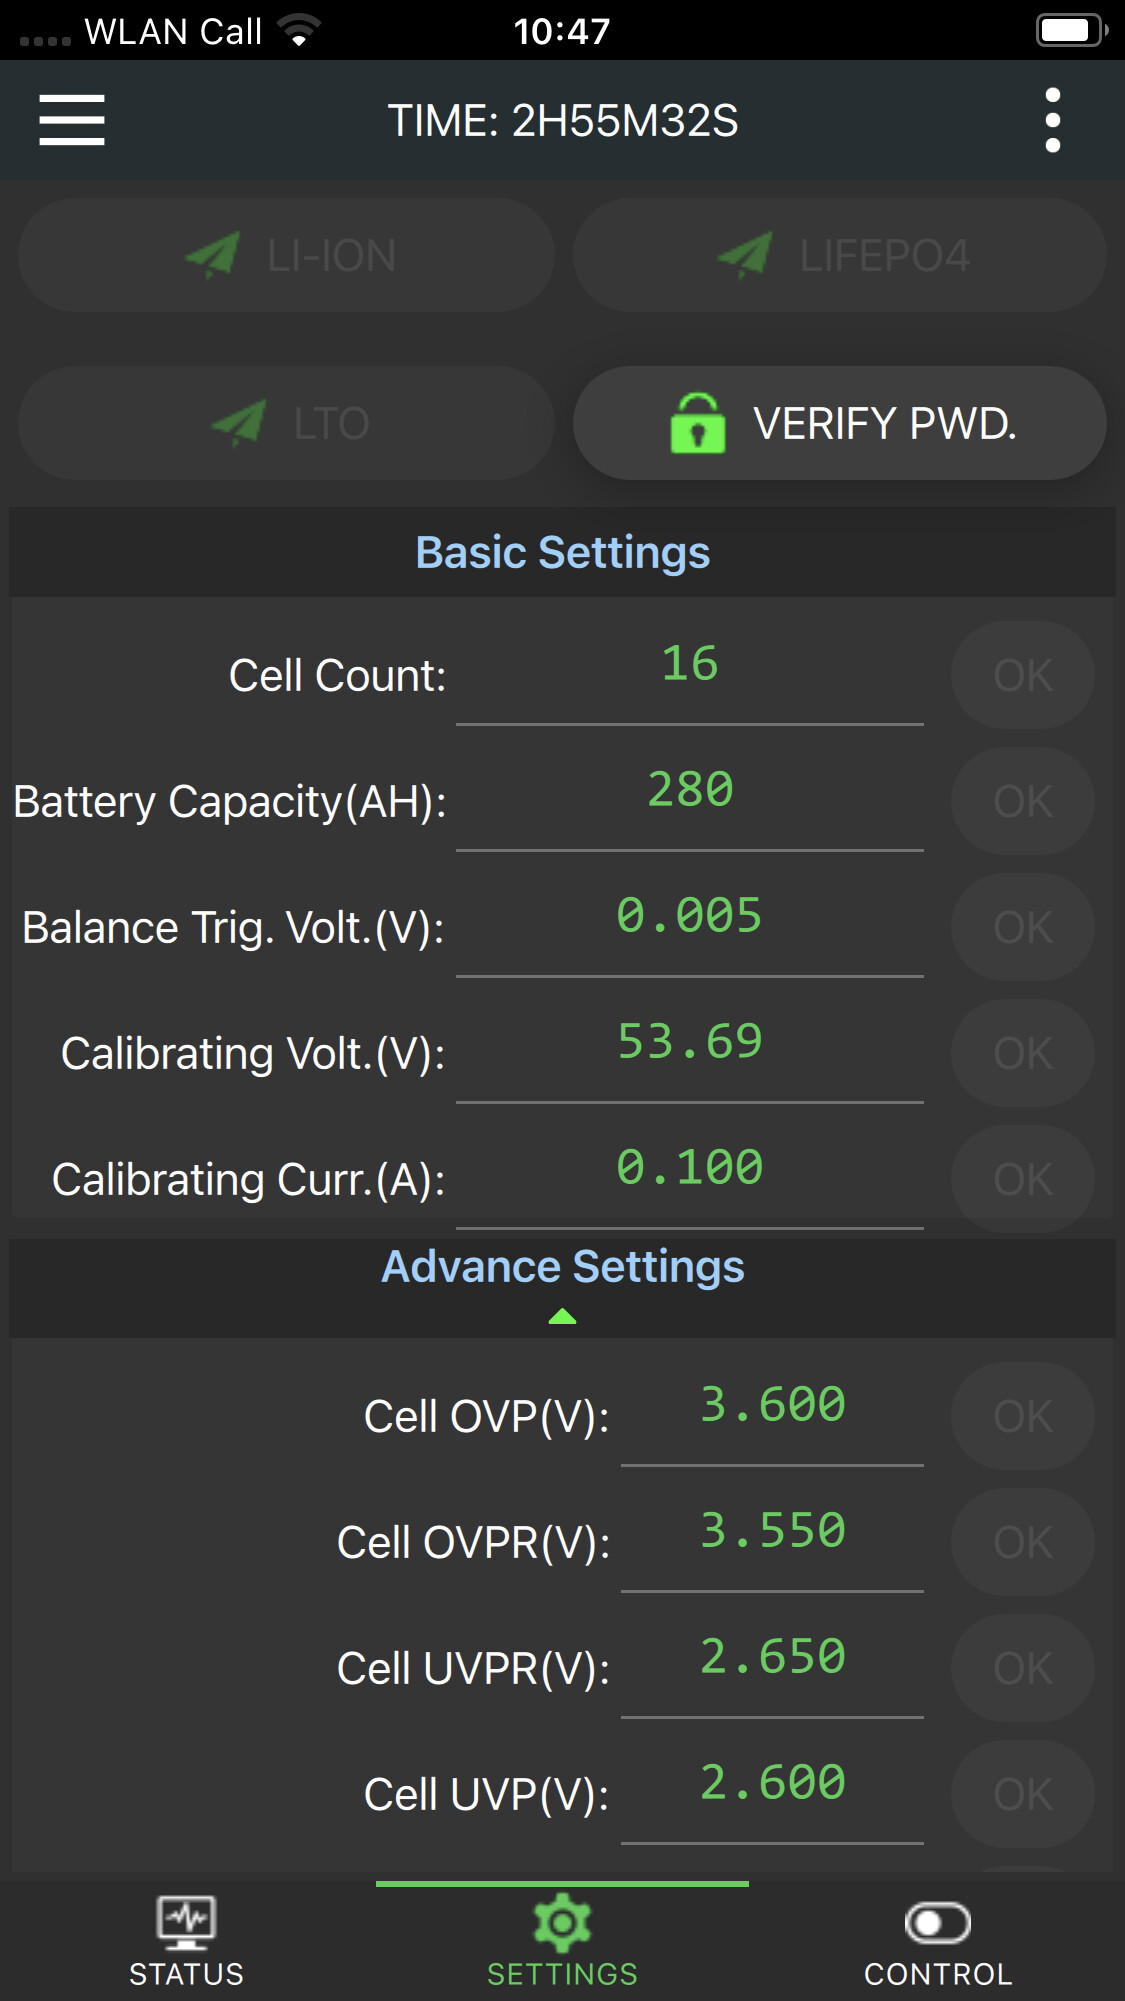This screenshot has height=2001, width=1125.
Task: Confirm Cell Count with OK button
Action: (x=1023, y=675)
